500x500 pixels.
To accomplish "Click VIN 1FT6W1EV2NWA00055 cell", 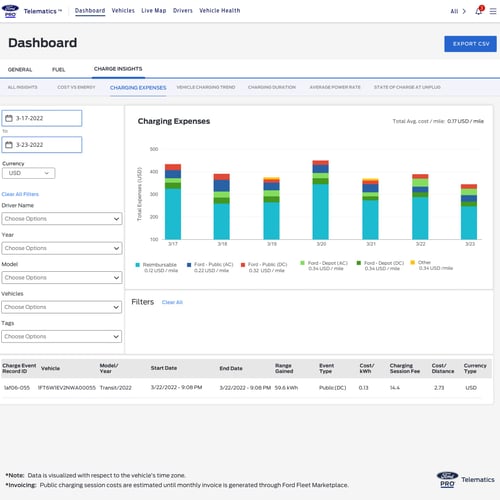I will [67, 388].
